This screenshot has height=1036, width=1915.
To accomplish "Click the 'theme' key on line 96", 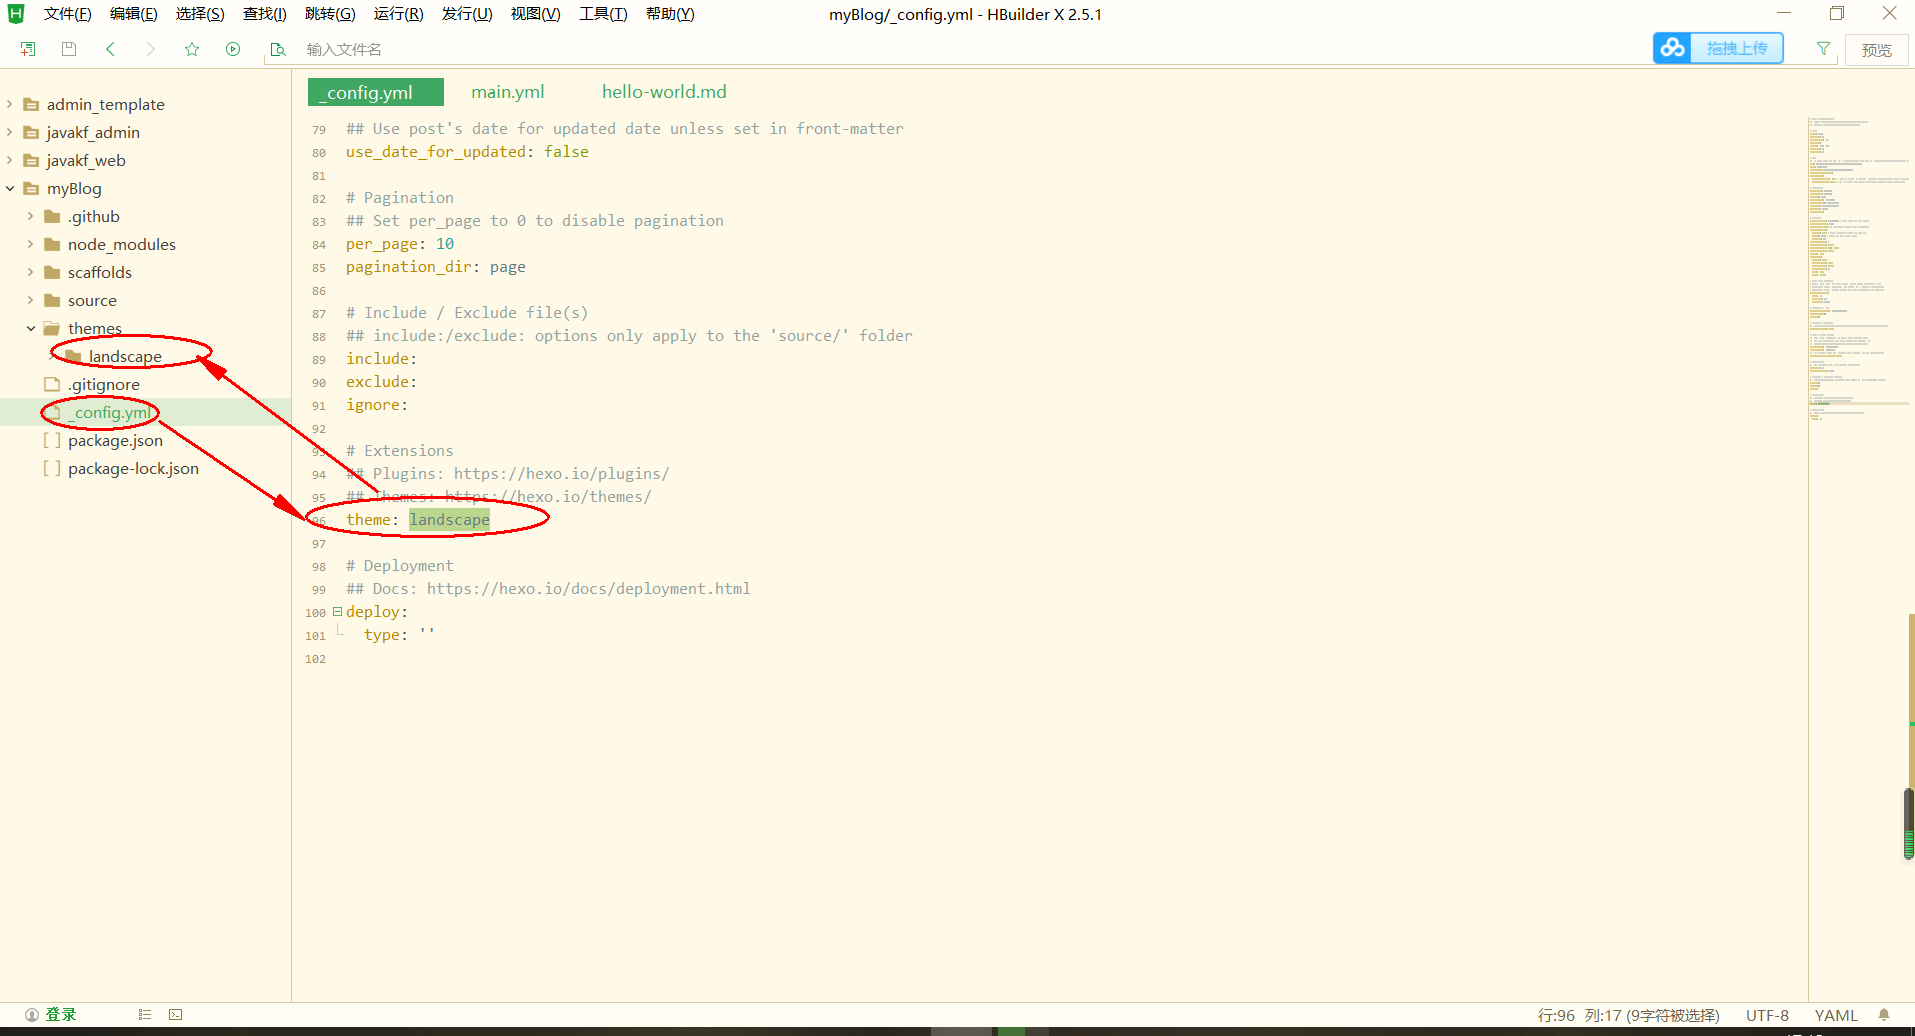I will pos(368,520).
